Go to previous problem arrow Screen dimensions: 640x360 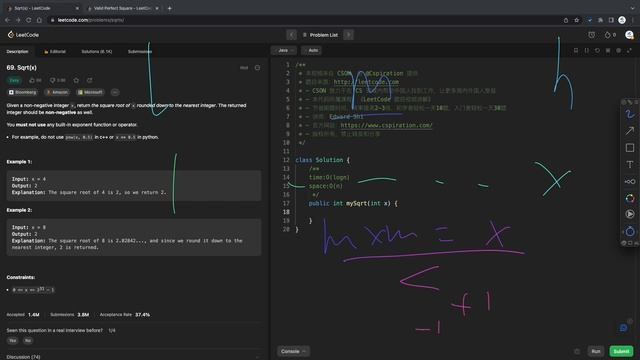coord(291,35)
